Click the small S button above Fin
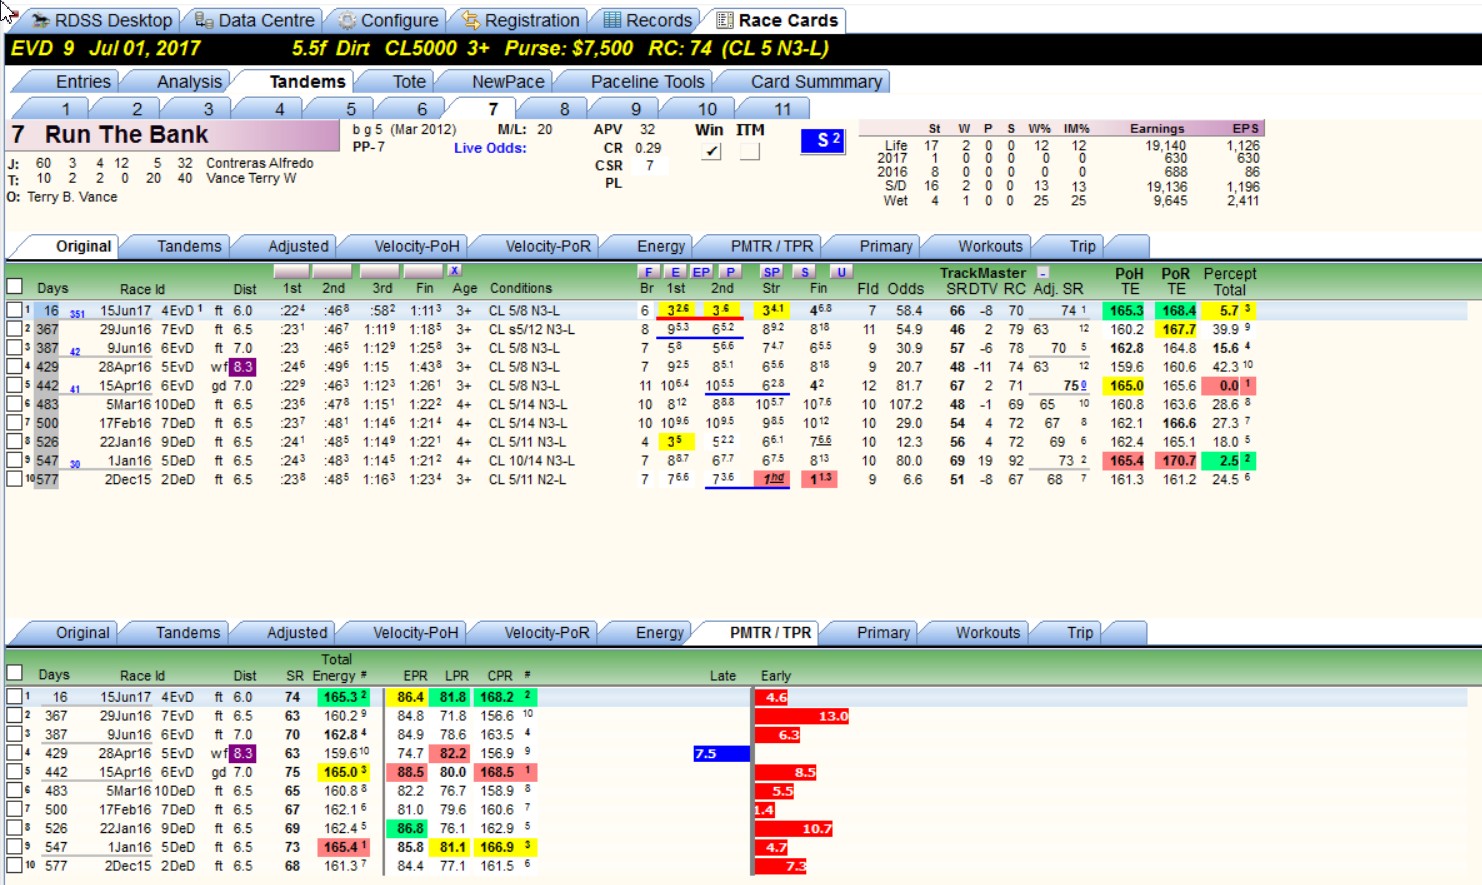1482x885 pixels. pyautogui.click(x=805, y=272)
